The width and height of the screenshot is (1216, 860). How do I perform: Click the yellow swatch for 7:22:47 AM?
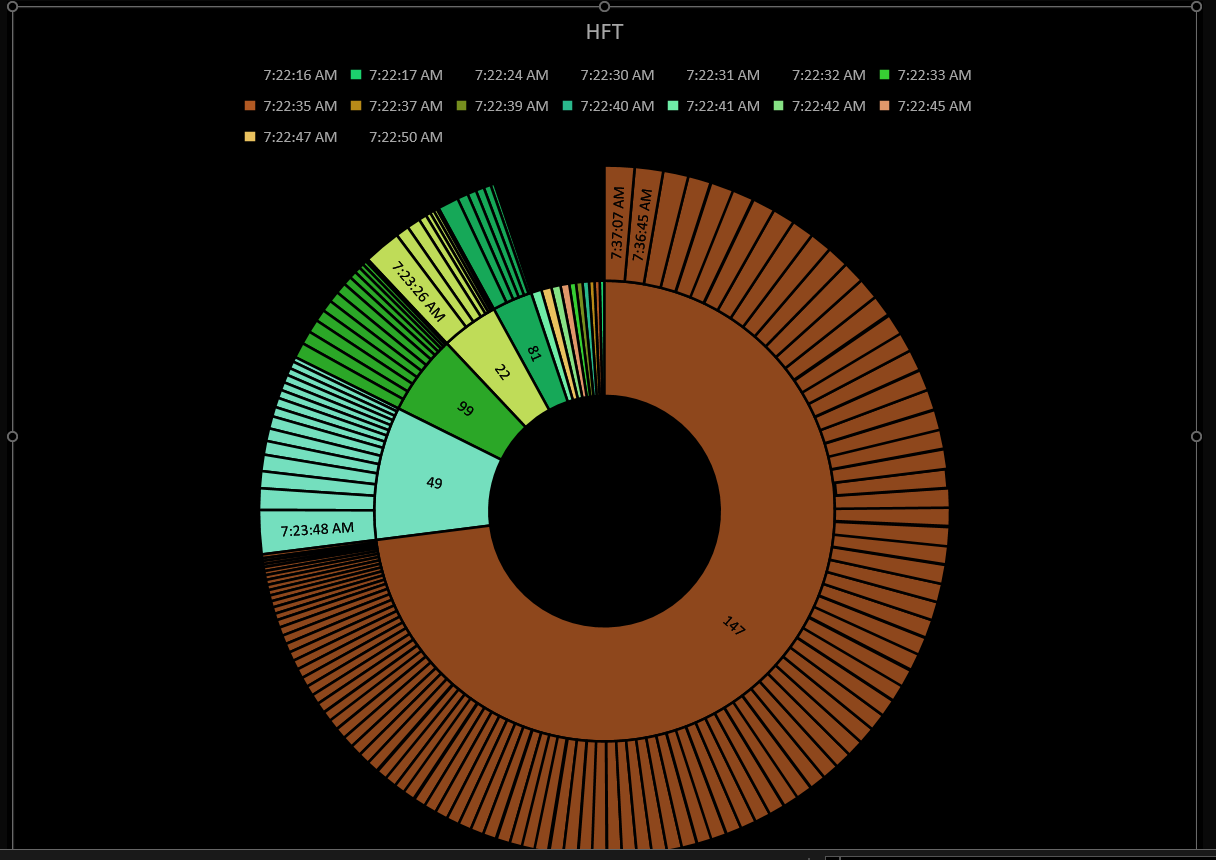(250, 137)
